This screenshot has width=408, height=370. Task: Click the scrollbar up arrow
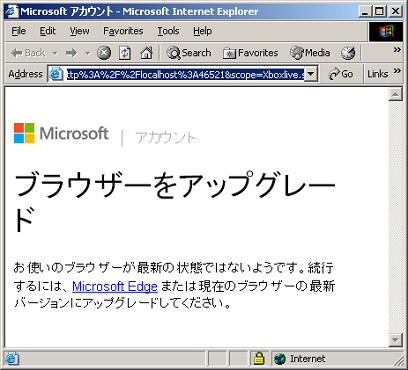coord(395,94)
